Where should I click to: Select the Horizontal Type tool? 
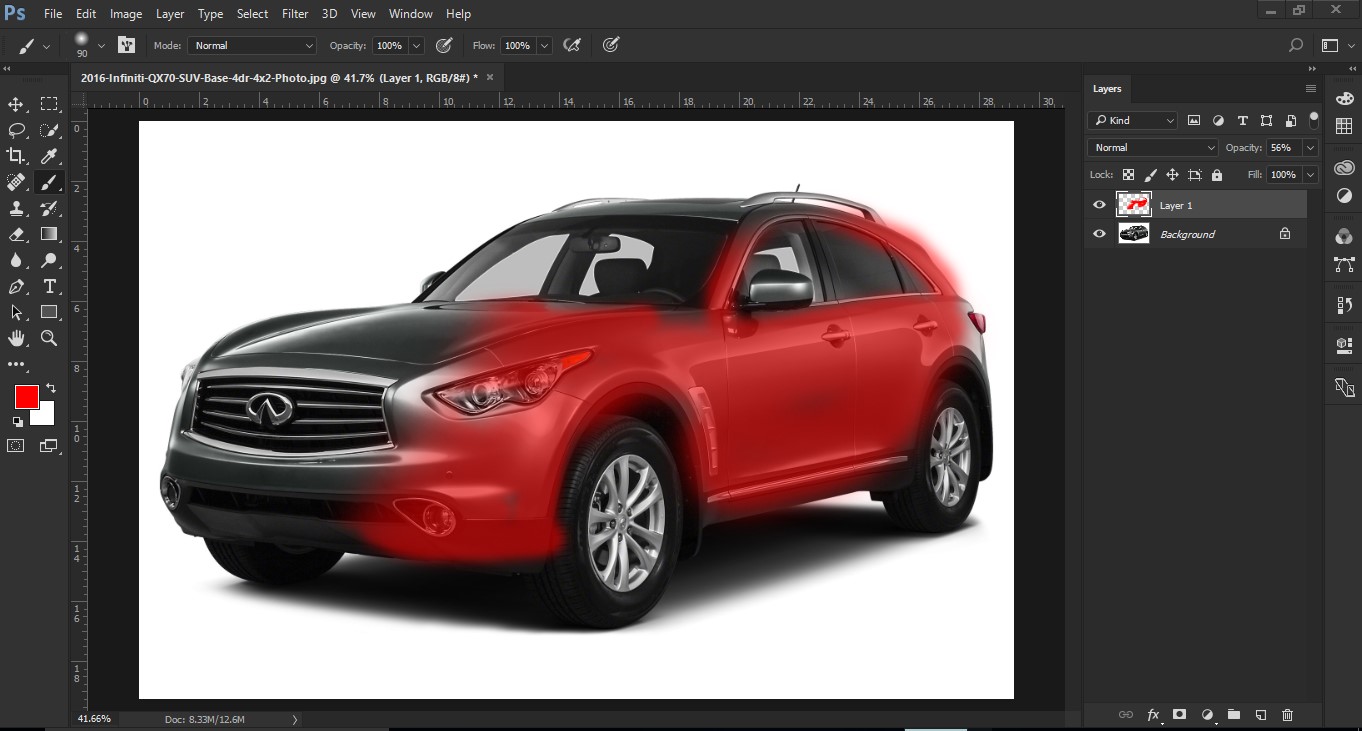point(49,286)
